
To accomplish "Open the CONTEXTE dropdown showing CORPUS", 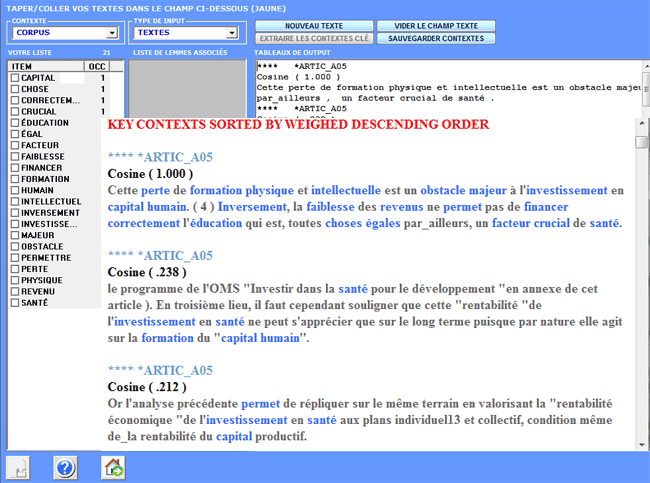I will click(112, 33).
